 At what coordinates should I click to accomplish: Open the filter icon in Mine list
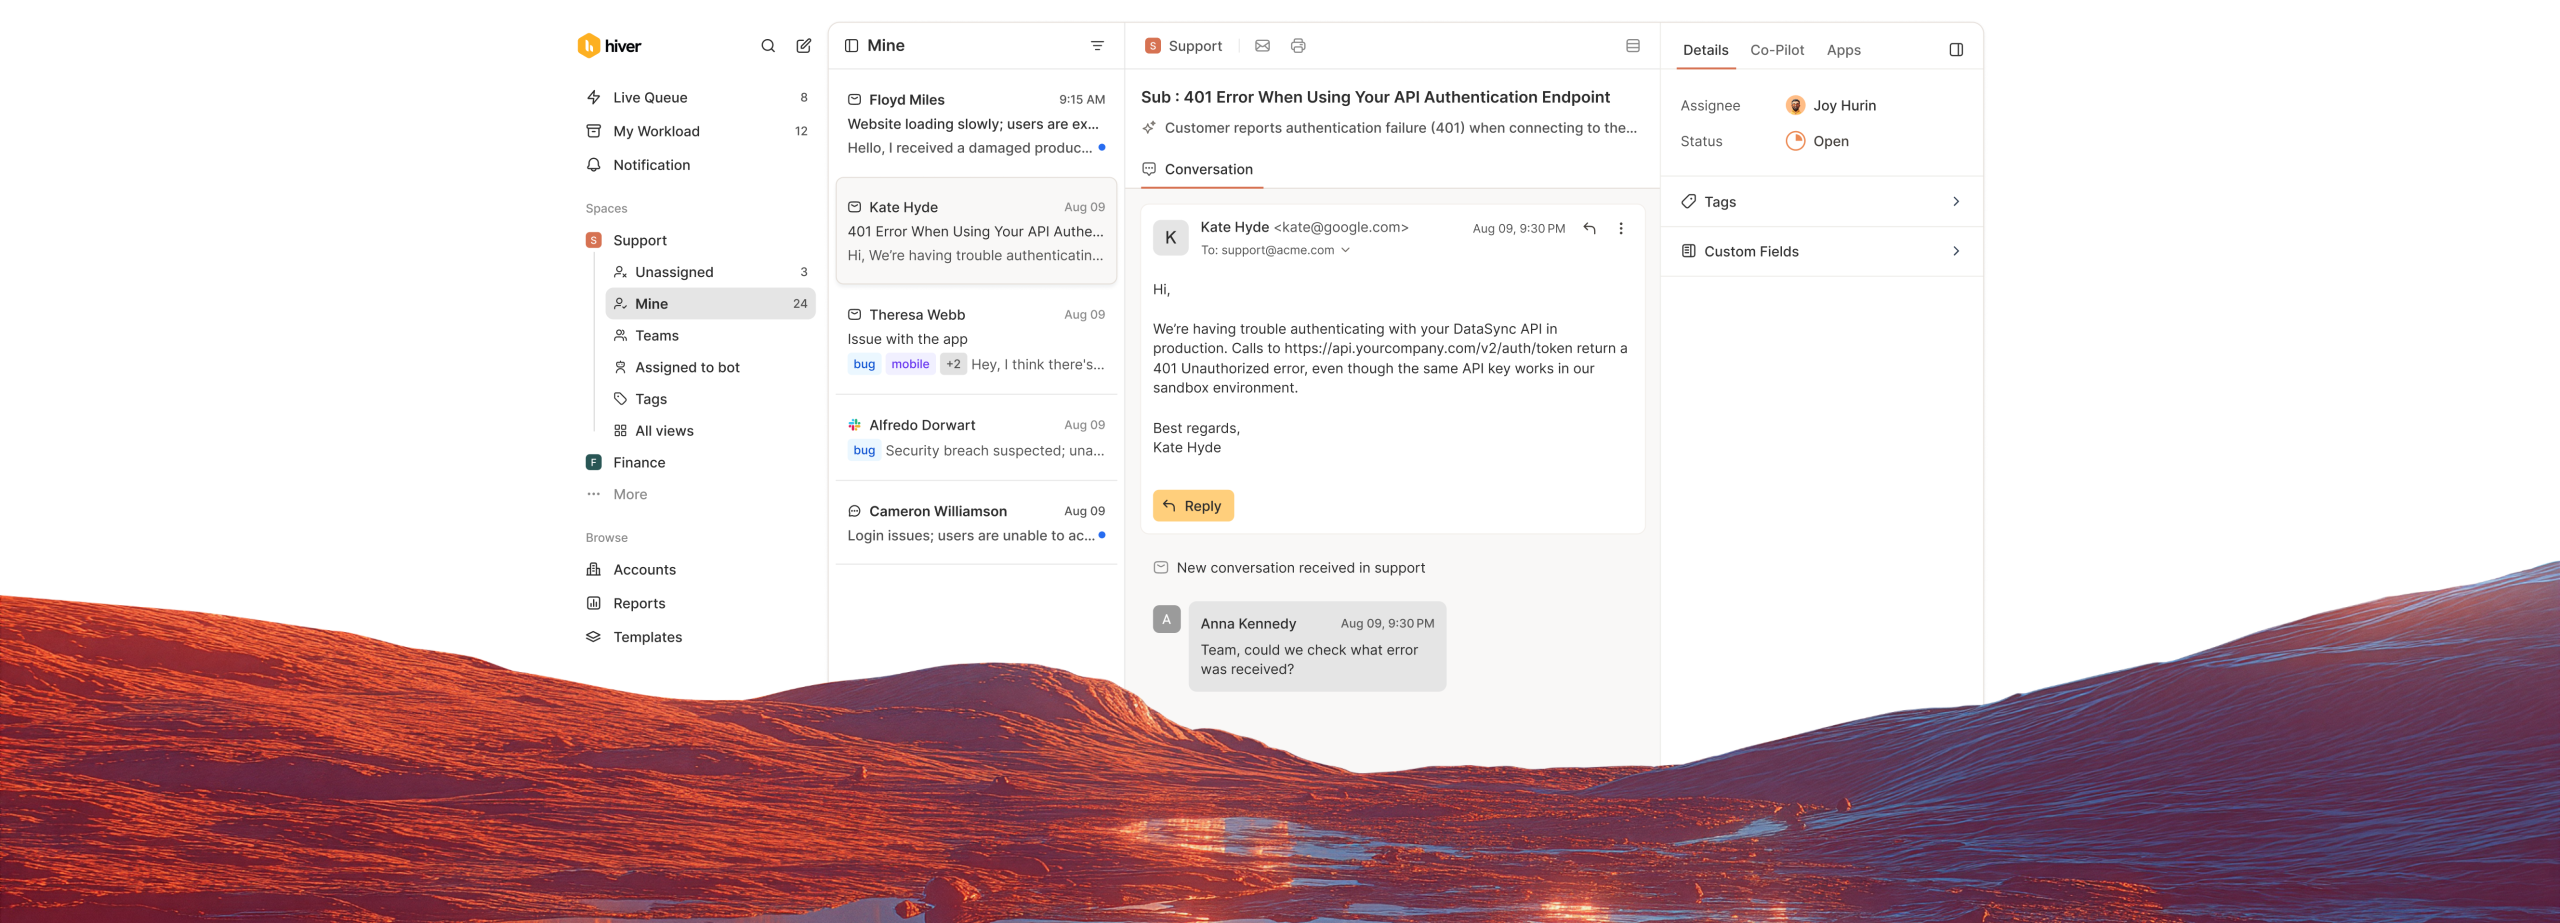(x=1097, y=46)
